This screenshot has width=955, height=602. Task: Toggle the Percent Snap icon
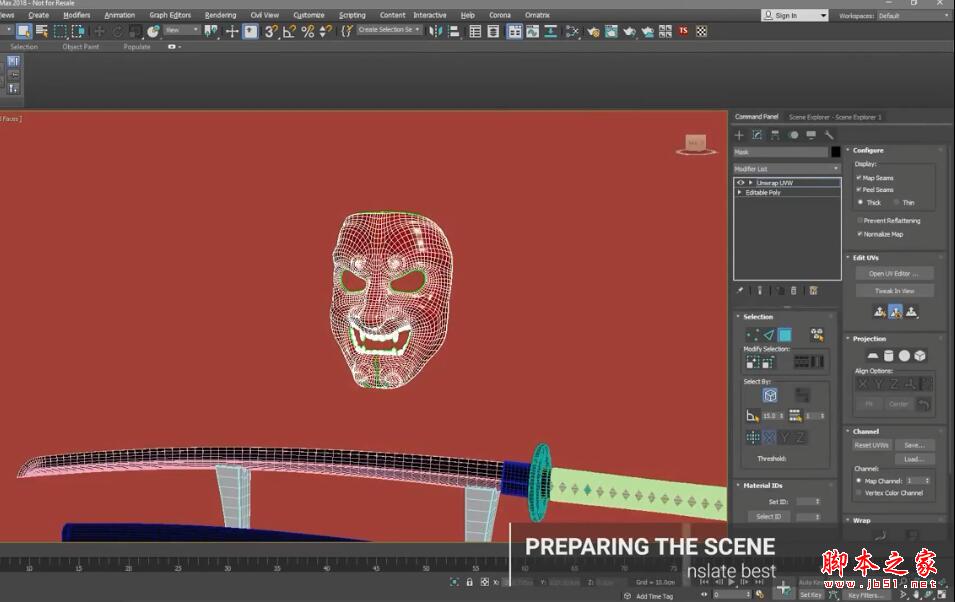(x=308, y=31)
